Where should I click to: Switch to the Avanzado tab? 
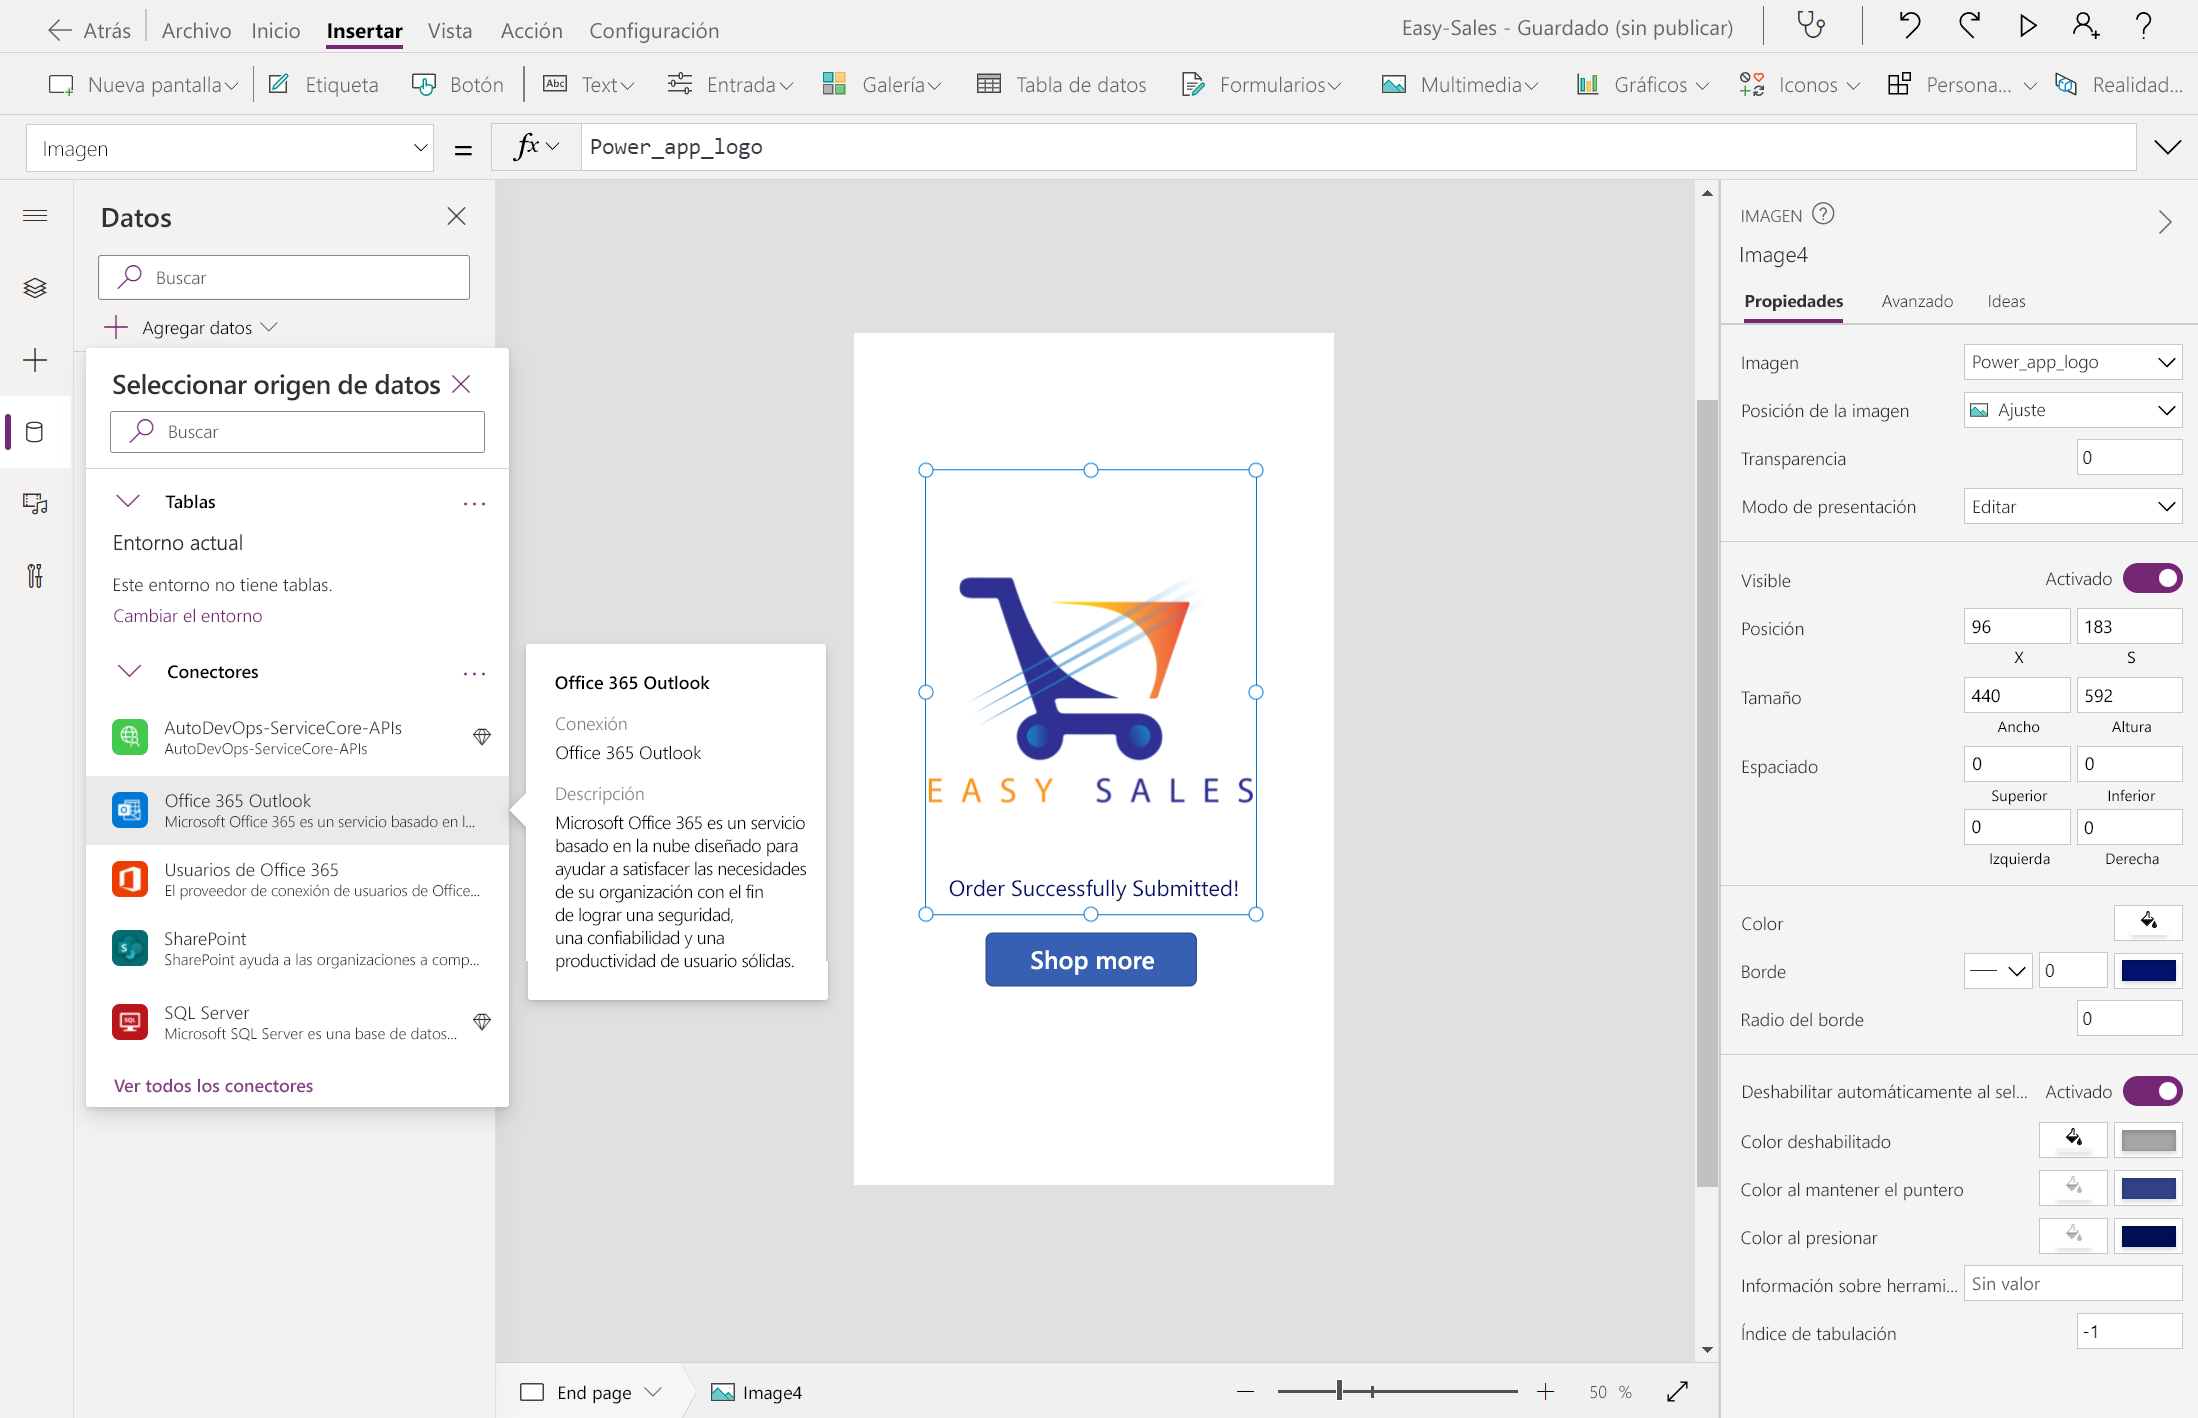(1917, 301)
